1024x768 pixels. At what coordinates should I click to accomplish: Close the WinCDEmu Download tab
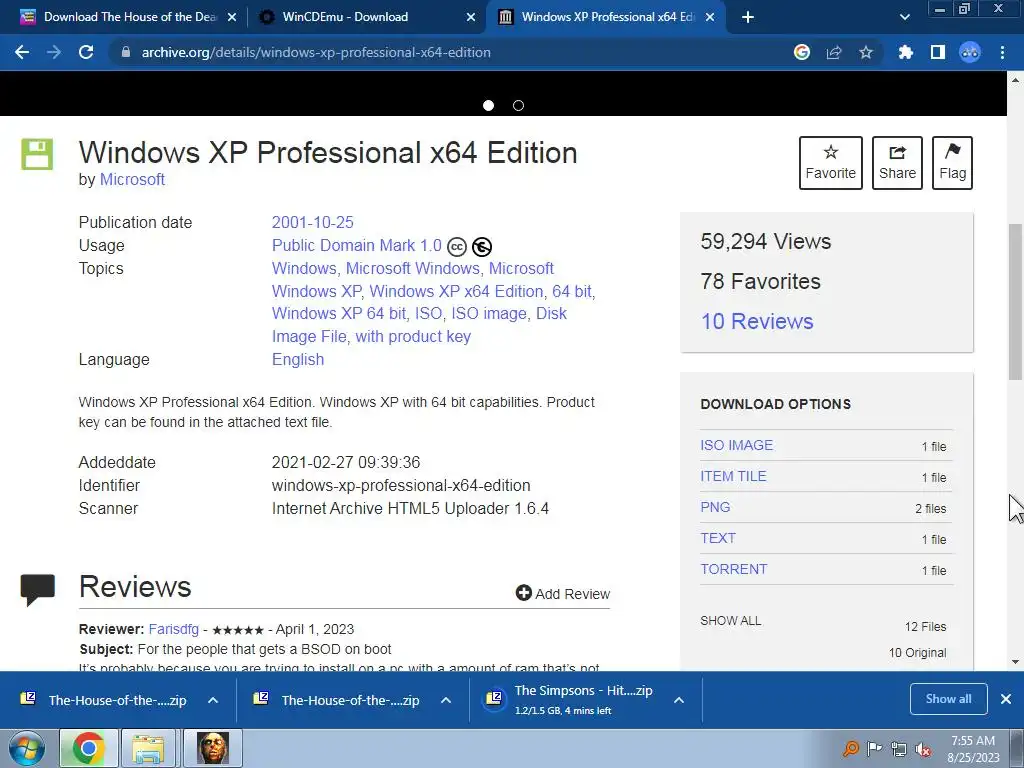point(471,17)
